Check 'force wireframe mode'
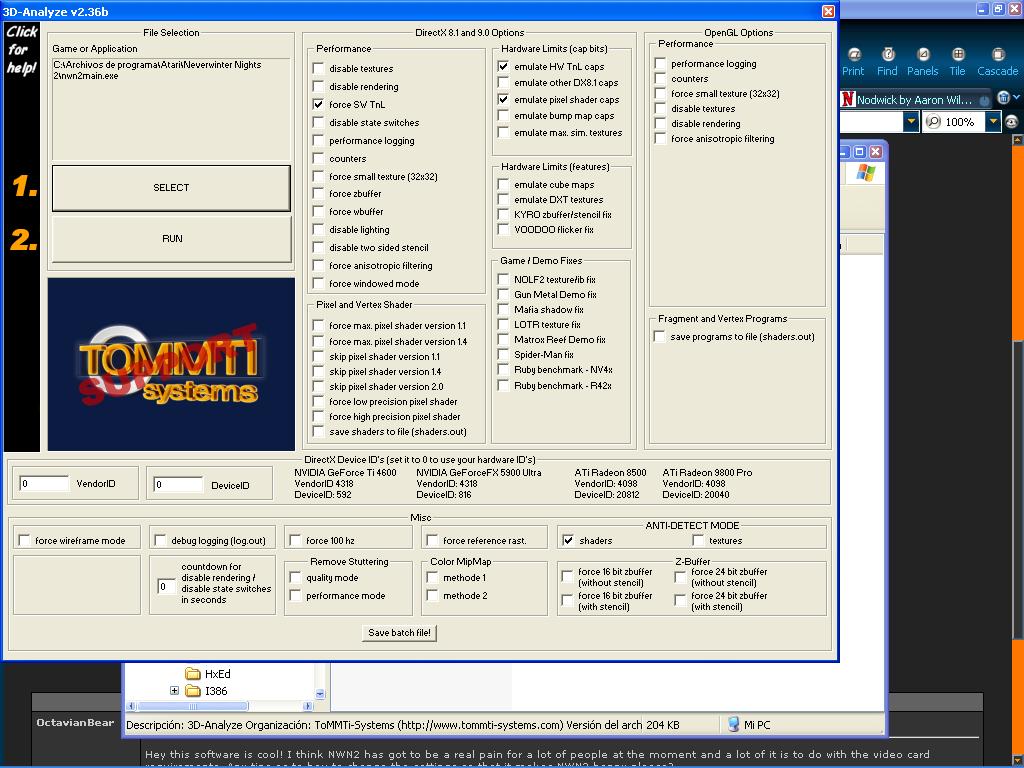The image size is (1024, 768). pyautogui.click(x=24, y=540)
